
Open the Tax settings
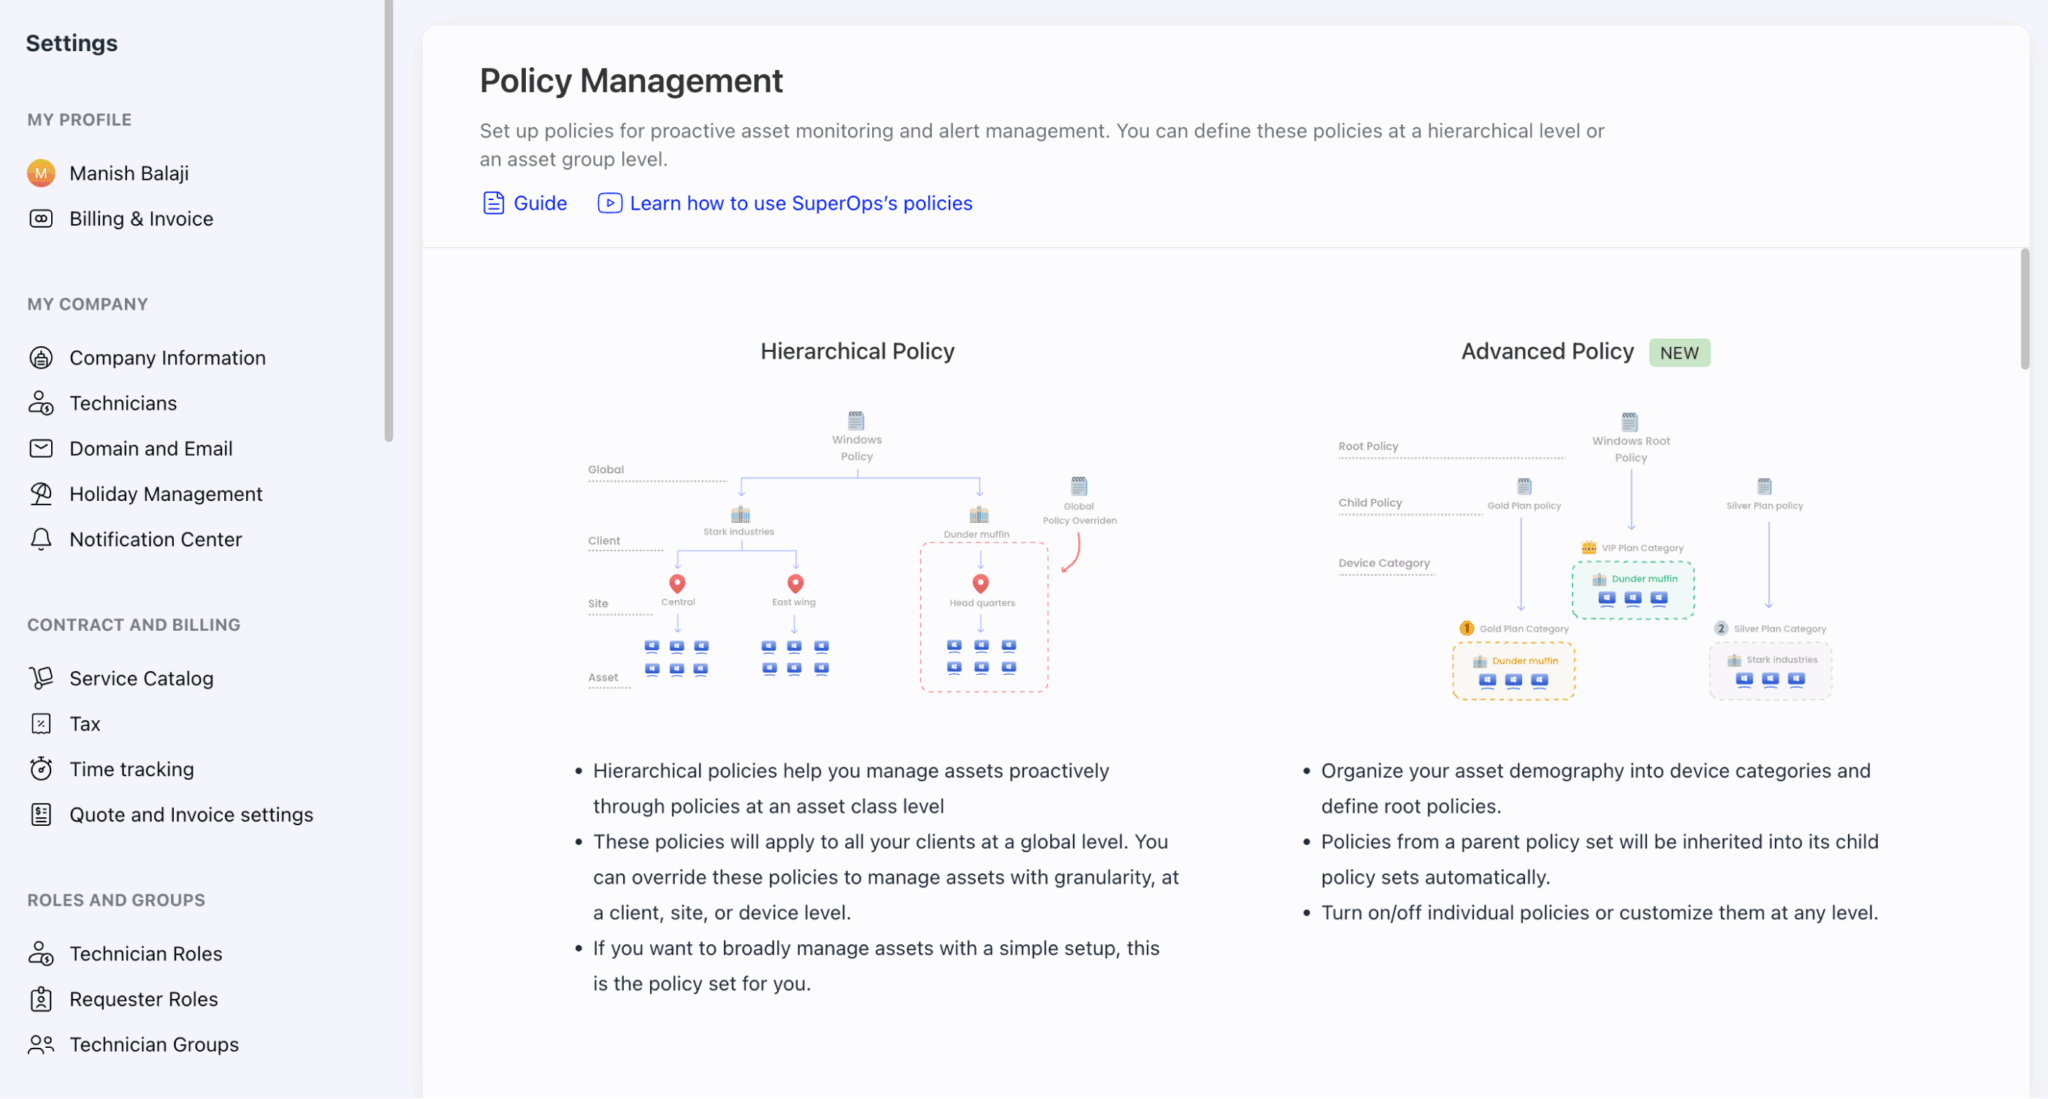click(x=85, y=724)
